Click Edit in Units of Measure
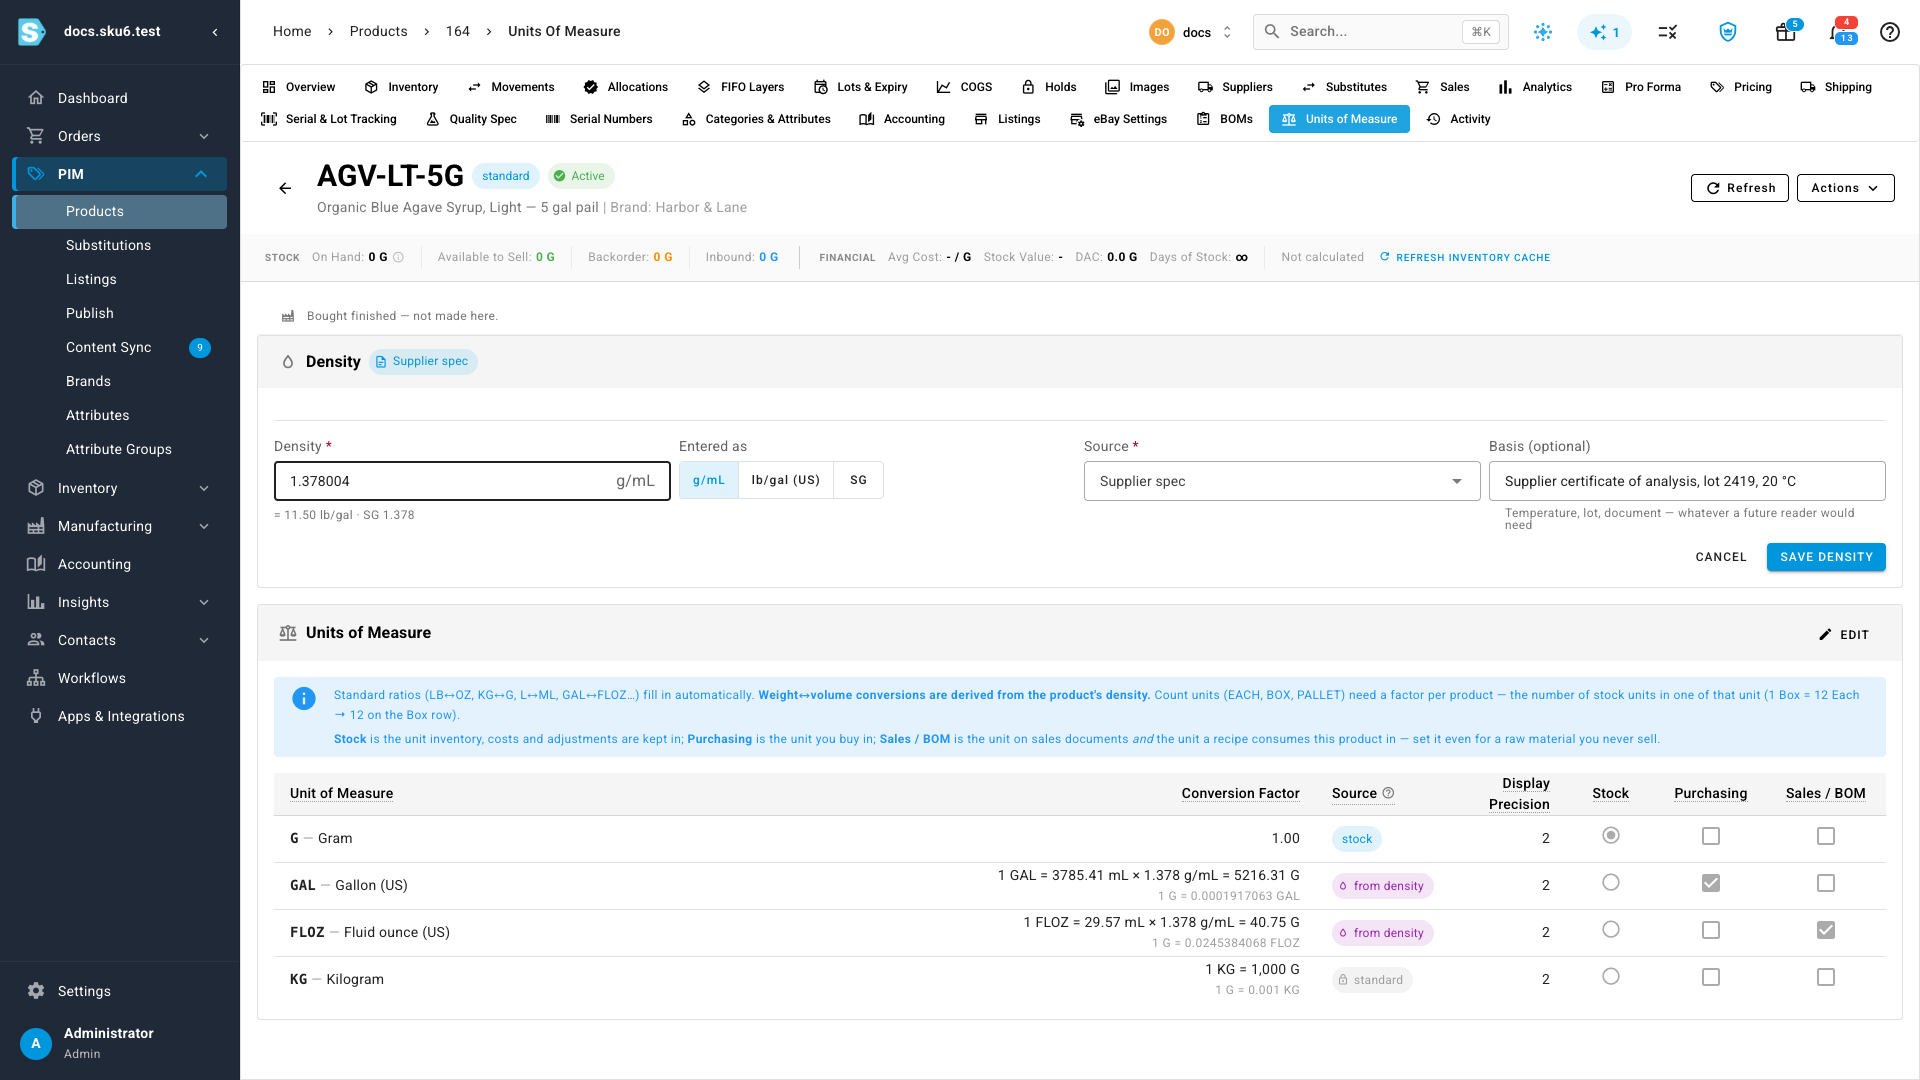The image size is (1920, 1080). coord(1843,635)
